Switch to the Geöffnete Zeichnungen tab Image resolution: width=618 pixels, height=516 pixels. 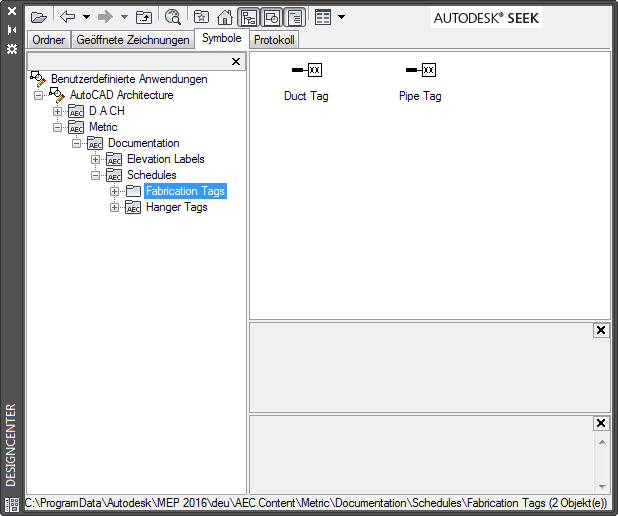point(133,40)
